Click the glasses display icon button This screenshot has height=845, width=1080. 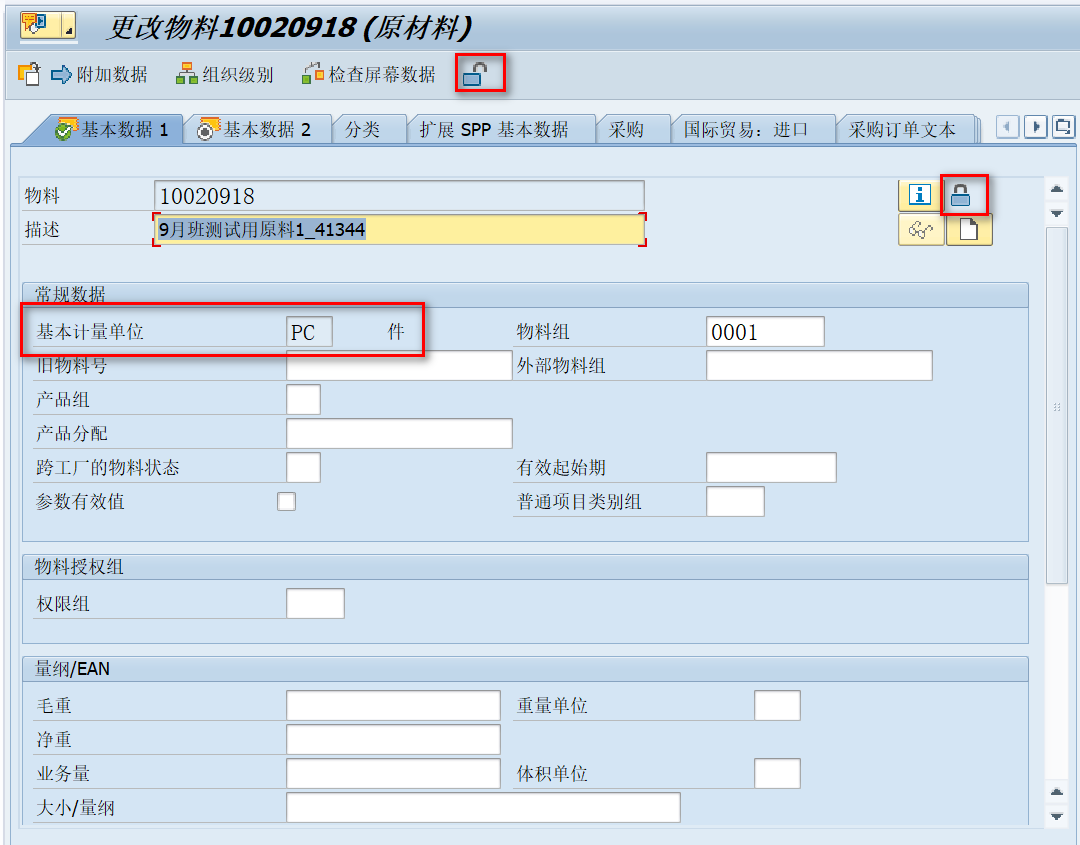click(x=921, y=229)
